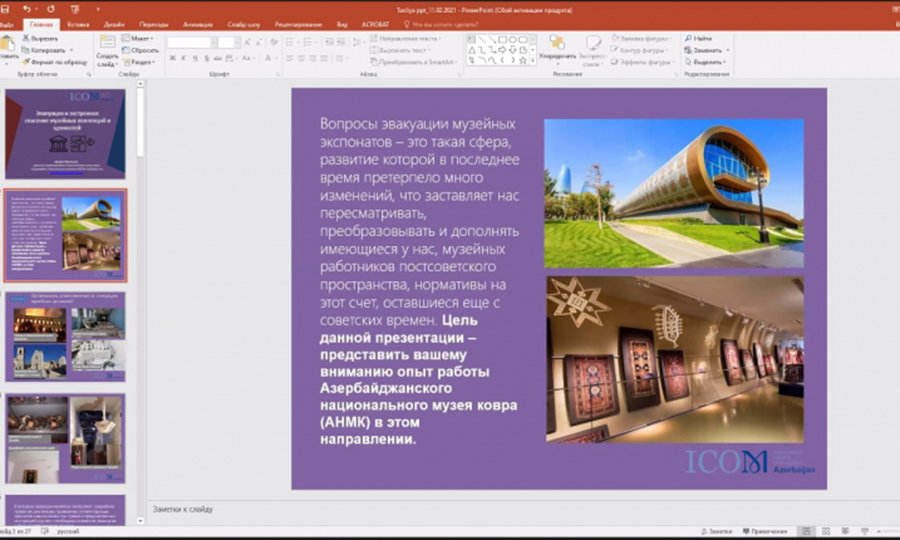Toggle bold formatting (Ж)
This screenshot has width=900, height=540.
[x=172, y=59]
